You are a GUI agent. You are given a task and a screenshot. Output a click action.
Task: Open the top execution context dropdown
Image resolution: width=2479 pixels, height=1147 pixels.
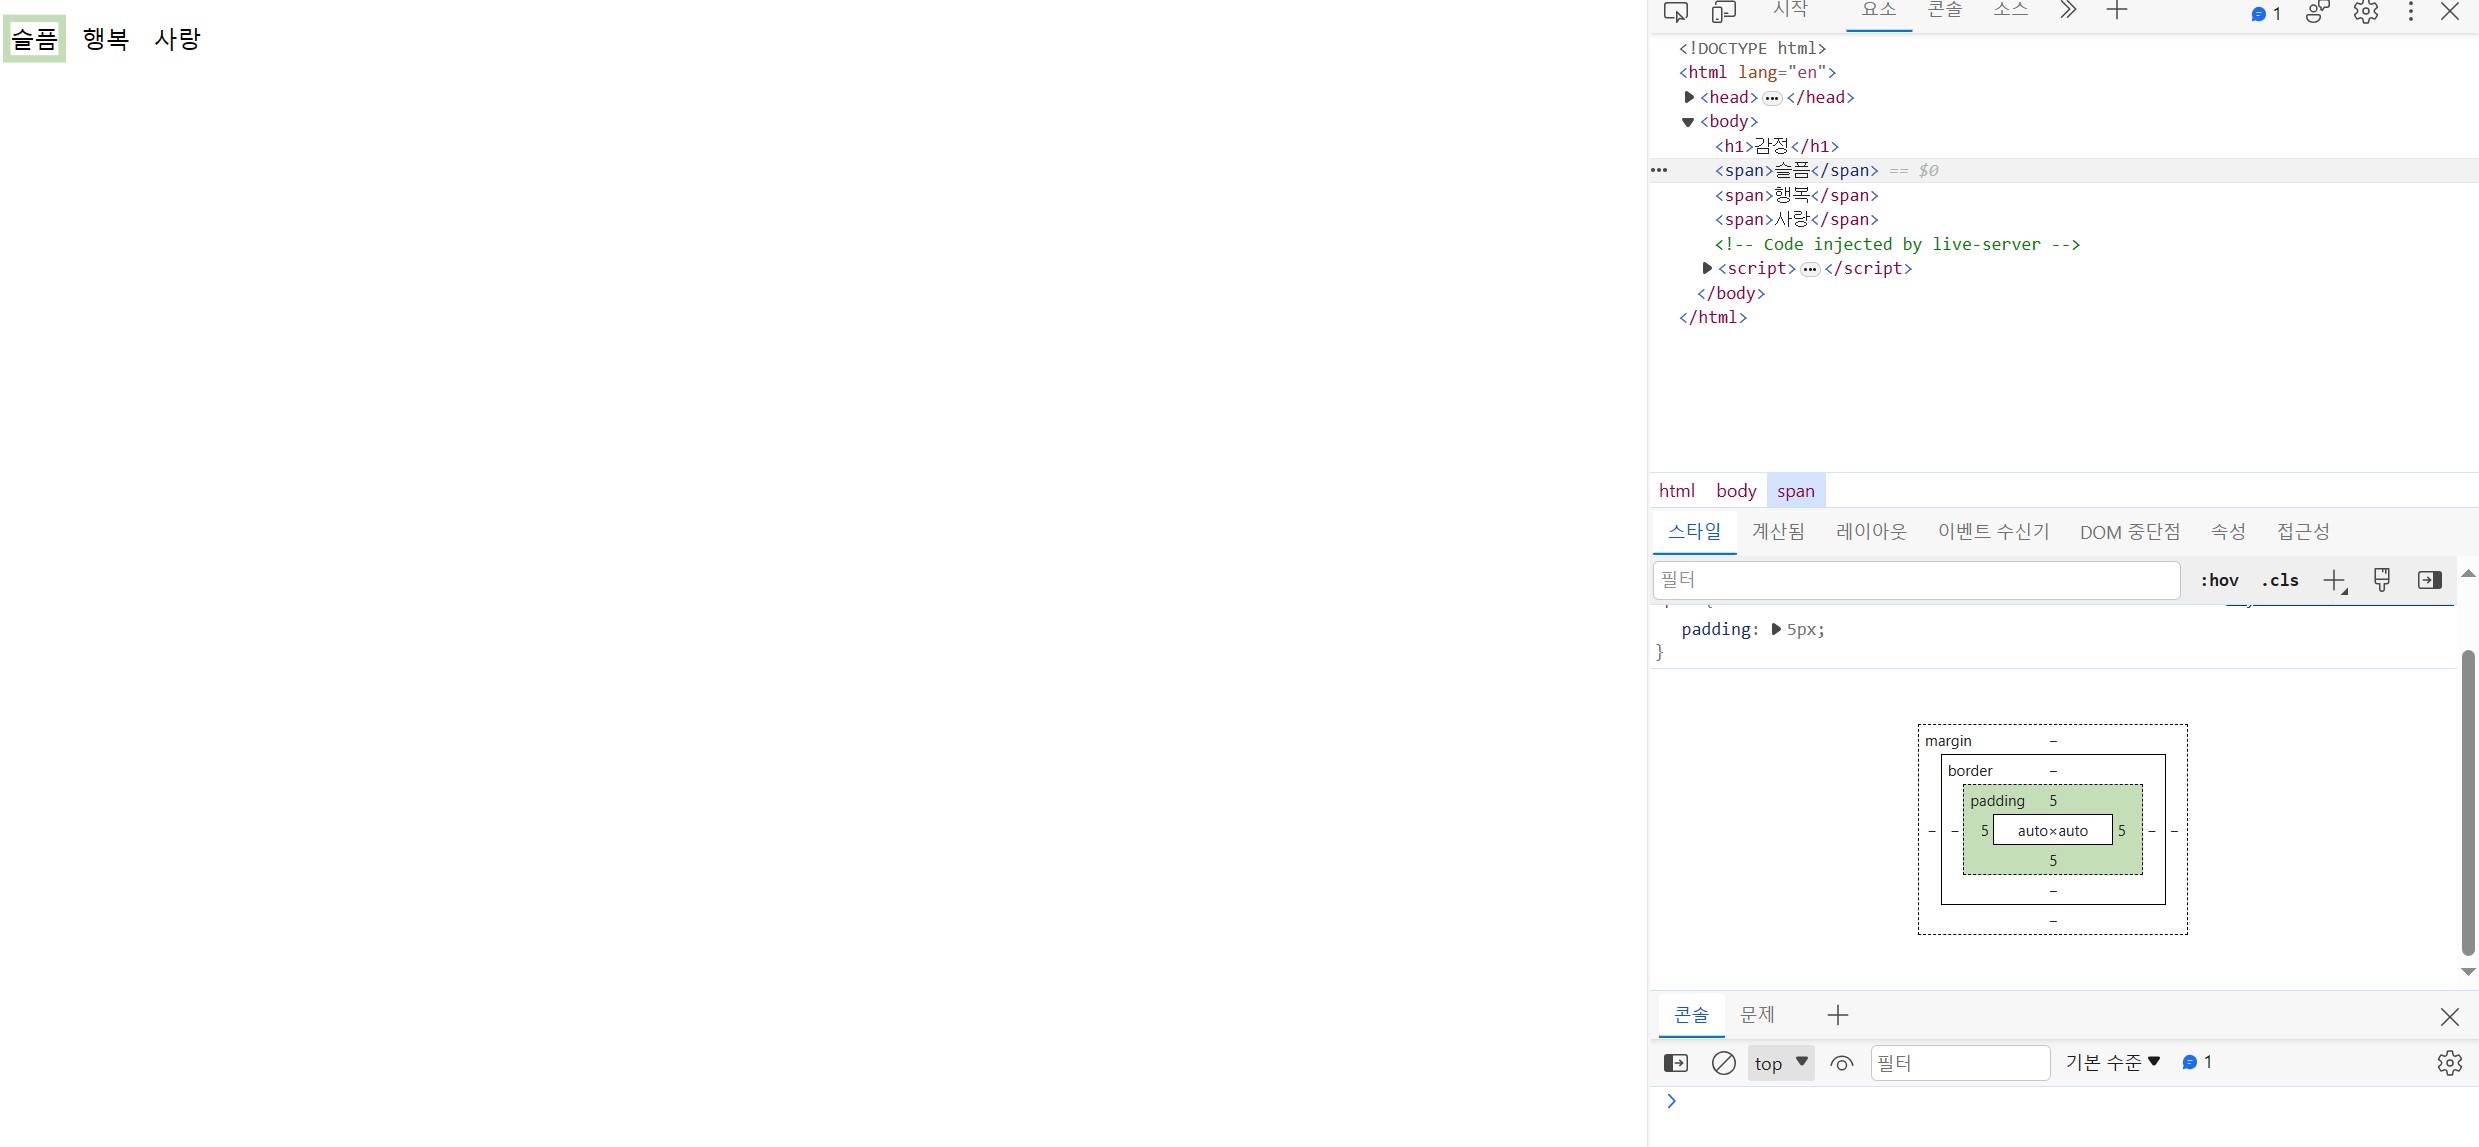1781,1063
